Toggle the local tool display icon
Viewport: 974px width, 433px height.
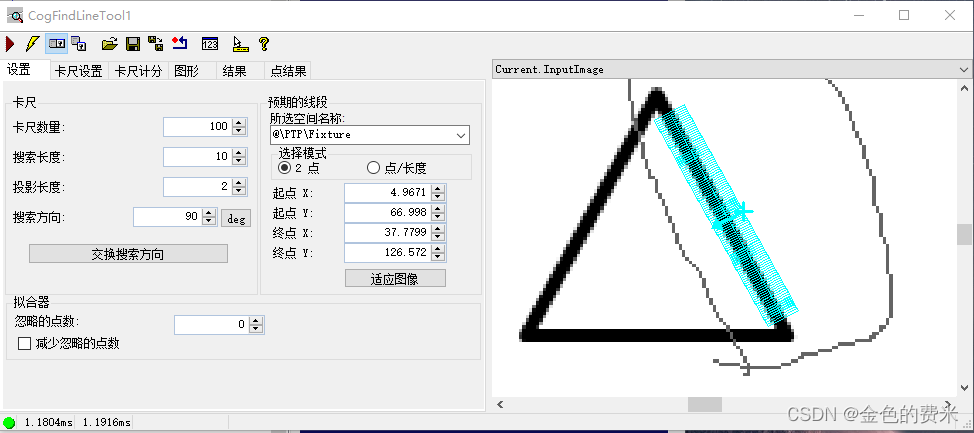click(x=57, y=44)
